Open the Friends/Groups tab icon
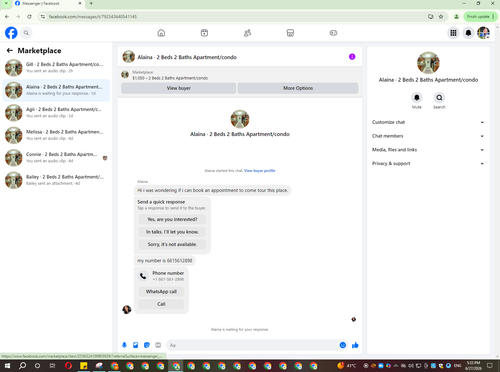 tap(247, 33)
